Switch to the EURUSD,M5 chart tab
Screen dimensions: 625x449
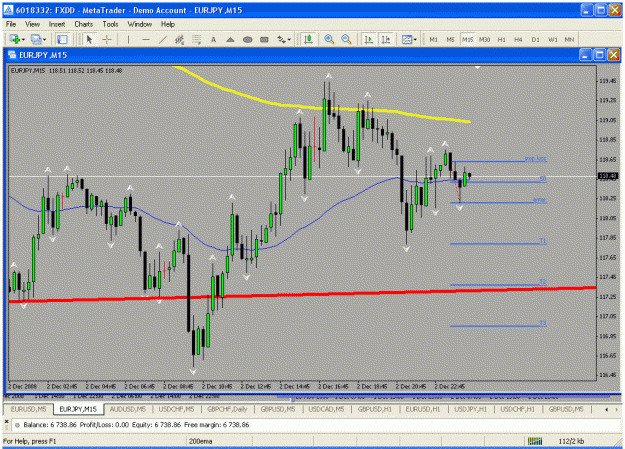coord(28,409)
